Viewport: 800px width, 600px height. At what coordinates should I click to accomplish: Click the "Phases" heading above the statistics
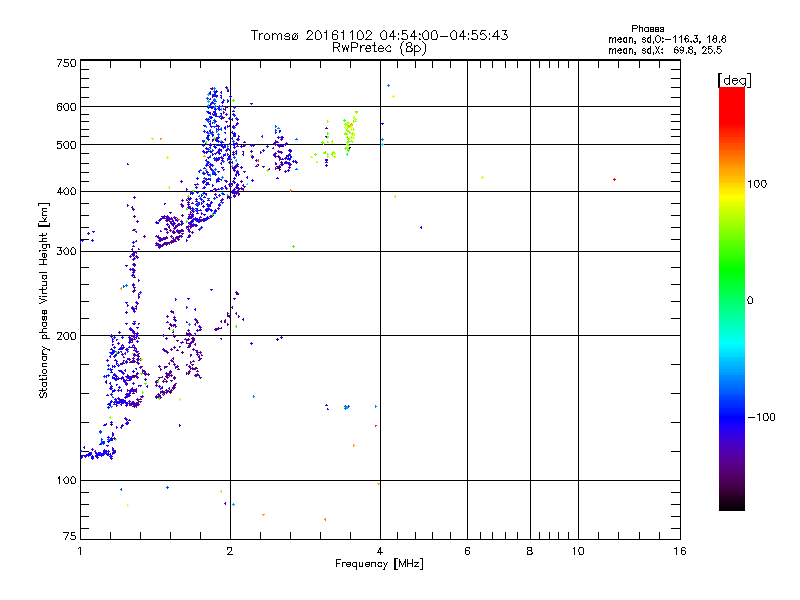coord(647,29)
